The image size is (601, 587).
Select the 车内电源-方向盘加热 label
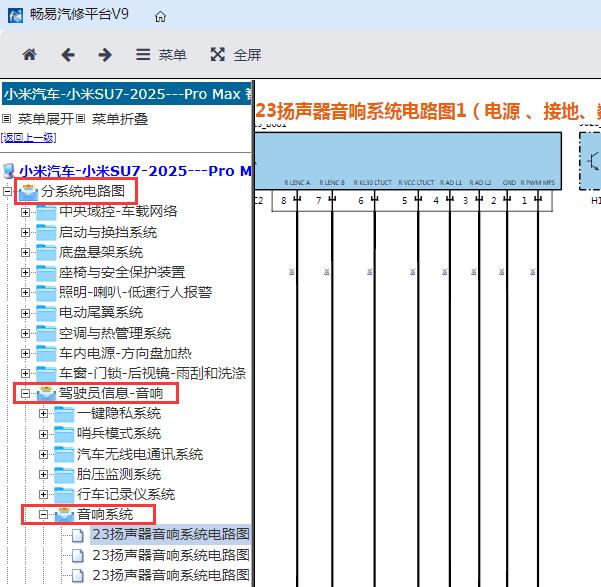coord(125,353)
